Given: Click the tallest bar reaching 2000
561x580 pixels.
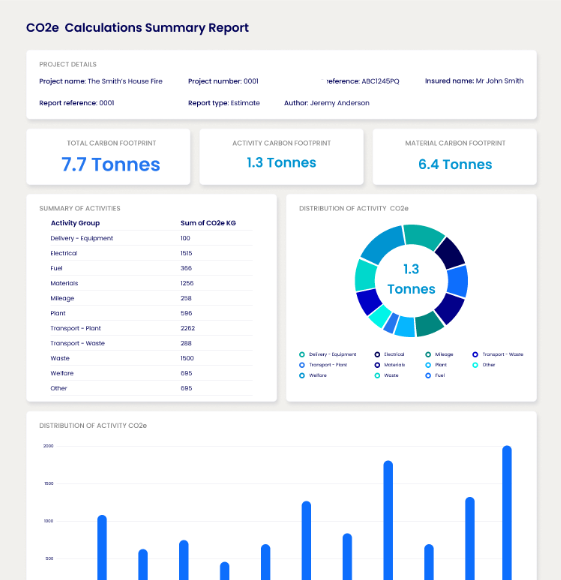Looking at the screenshot, I should point(507,513).
